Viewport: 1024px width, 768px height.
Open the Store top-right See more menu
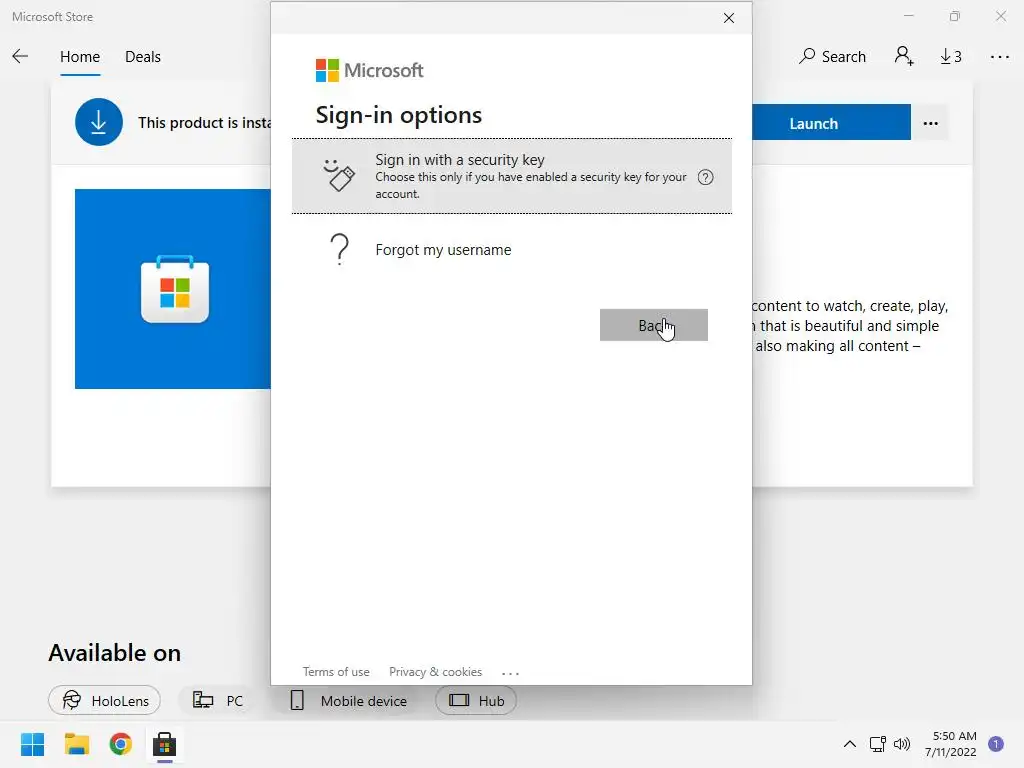click(x=999, y=57)
